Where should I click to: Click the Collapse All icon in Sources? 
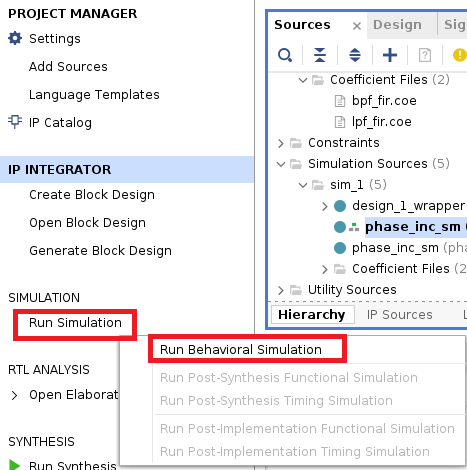coord(320,55)
